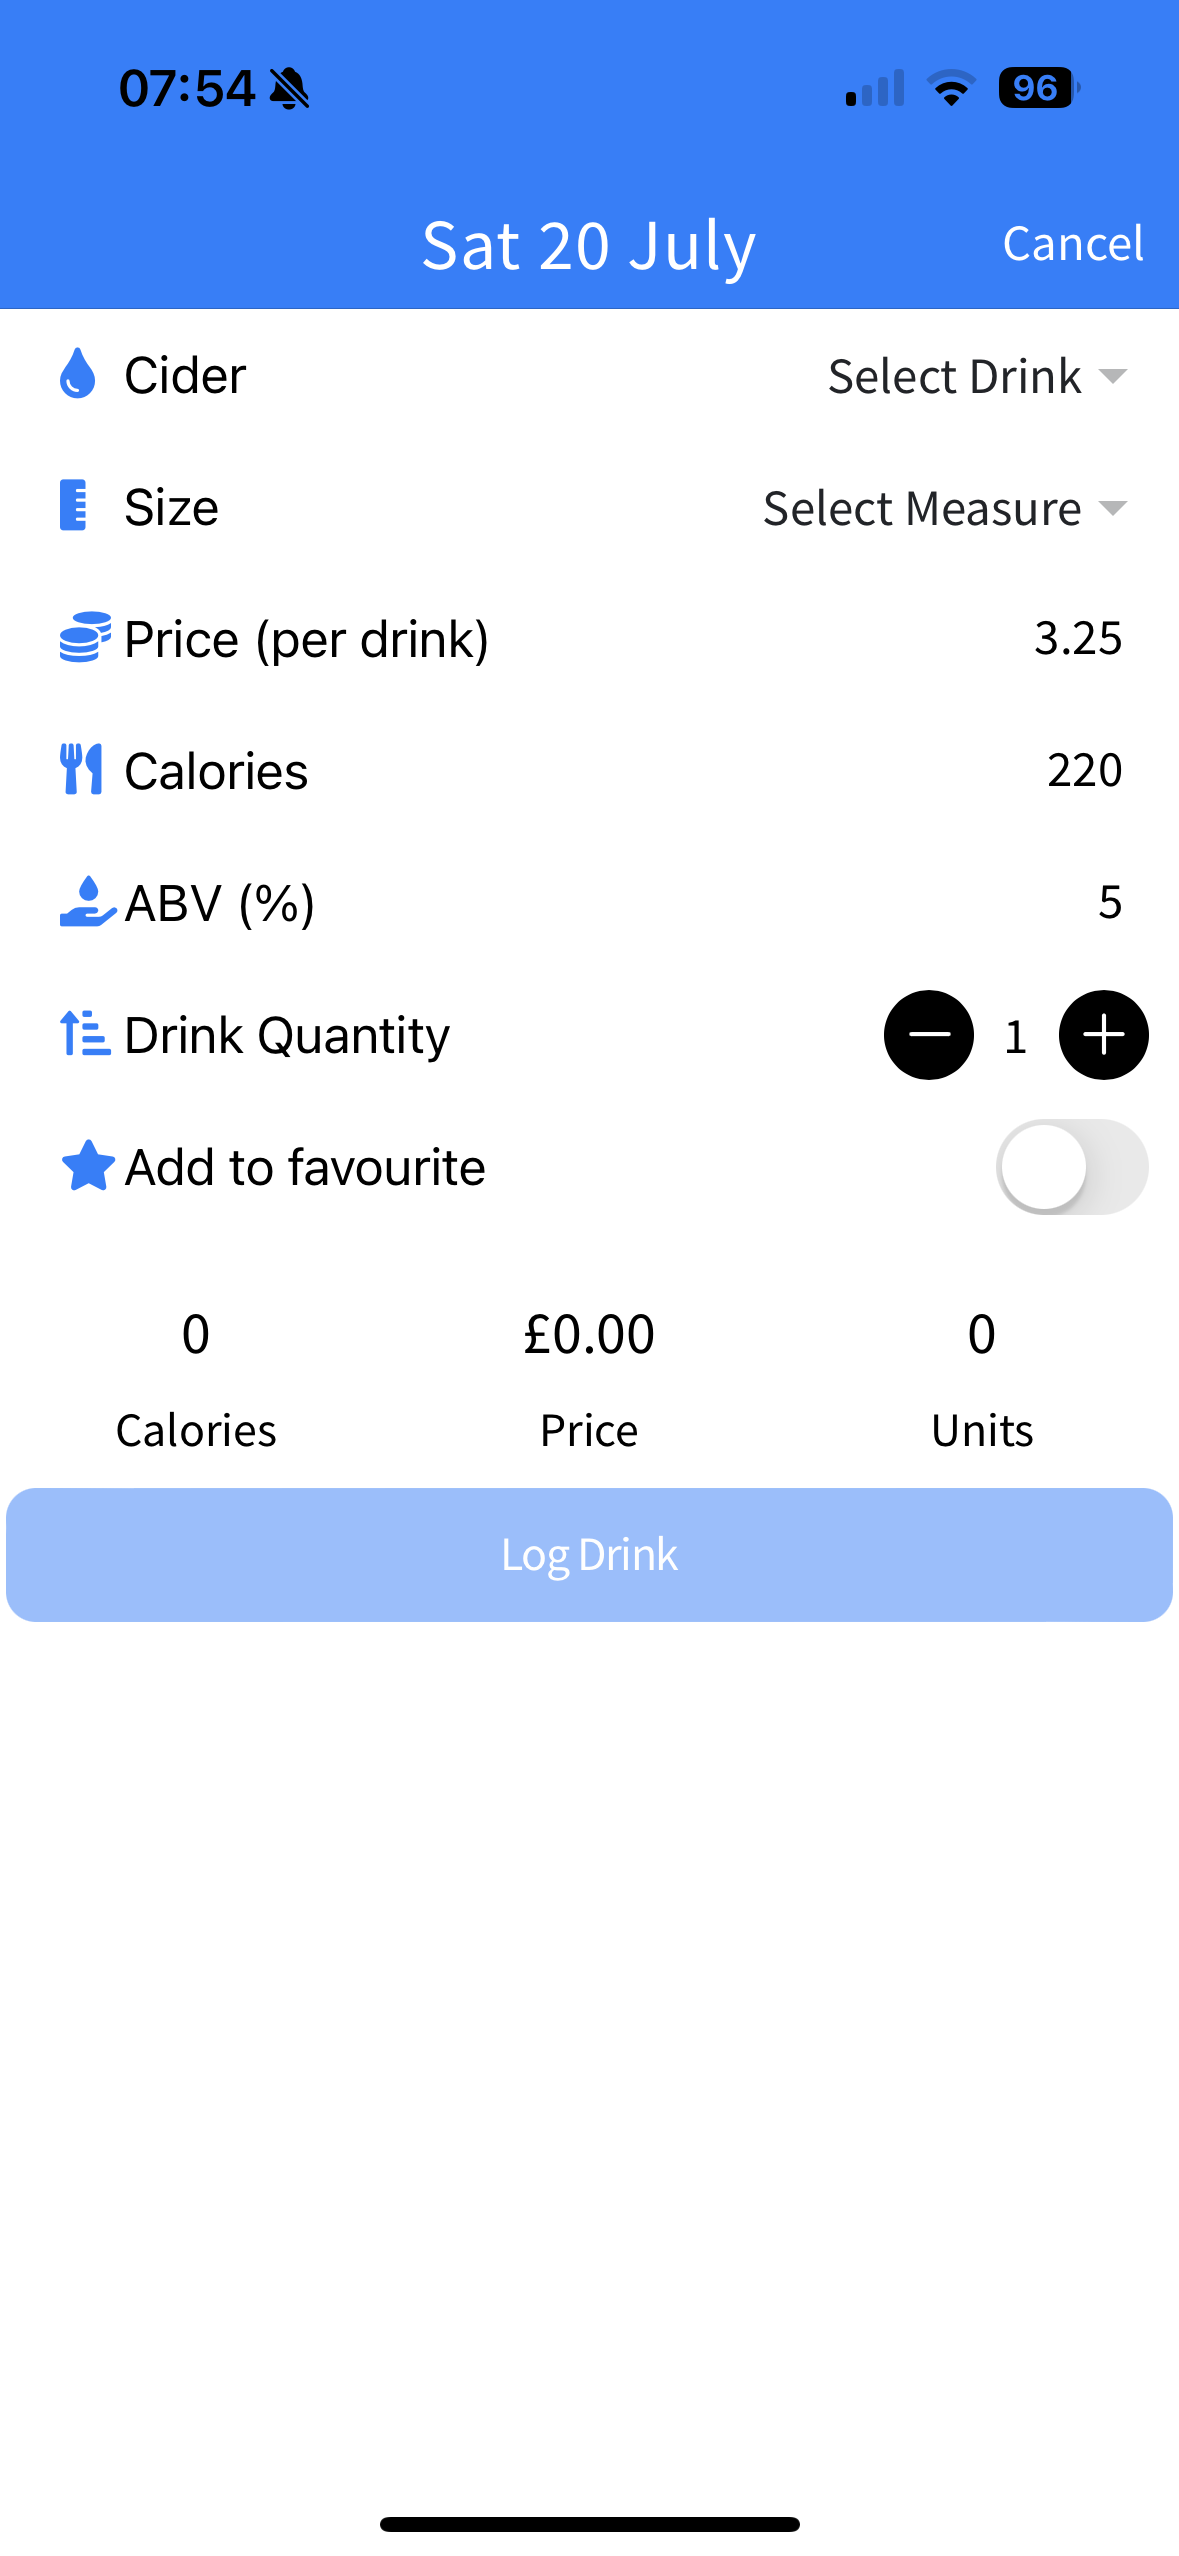Tap the Sat 20 July date title
The image size is (1179, 2556).
click(x=588, y=246)
